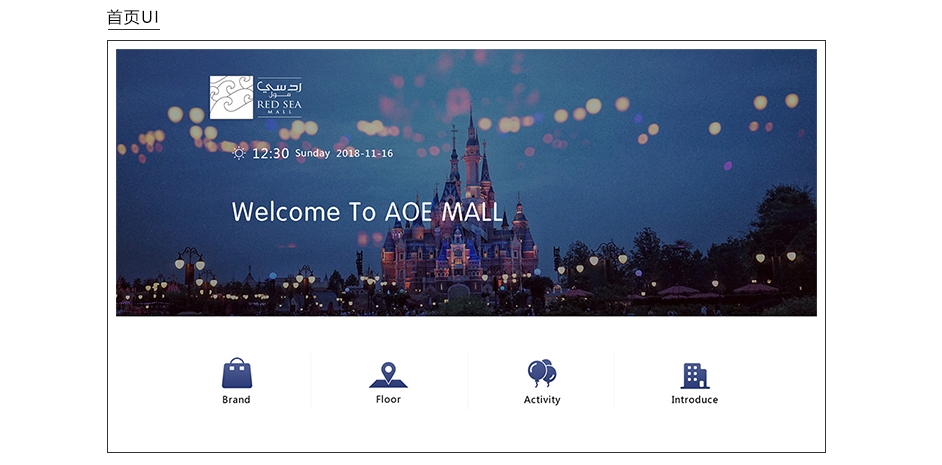Click the Brand shopping bag icon

pyautogui.click(x=237, y=373)
